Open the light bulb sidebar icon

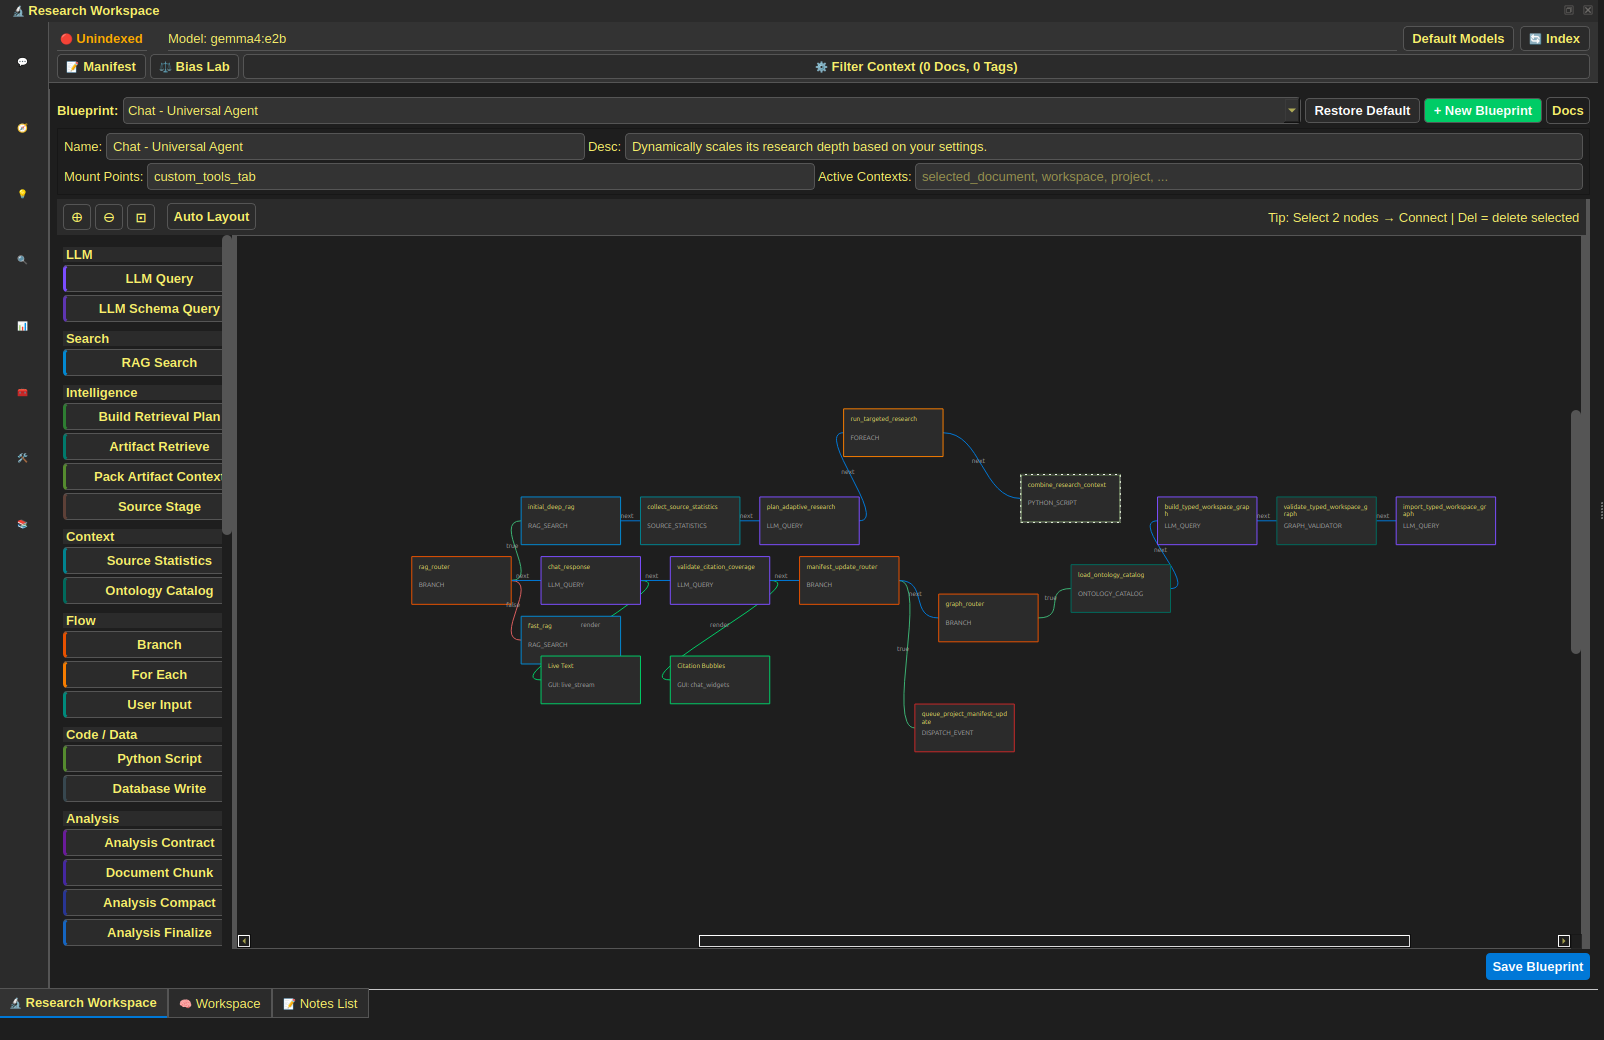tap(22, 194)
